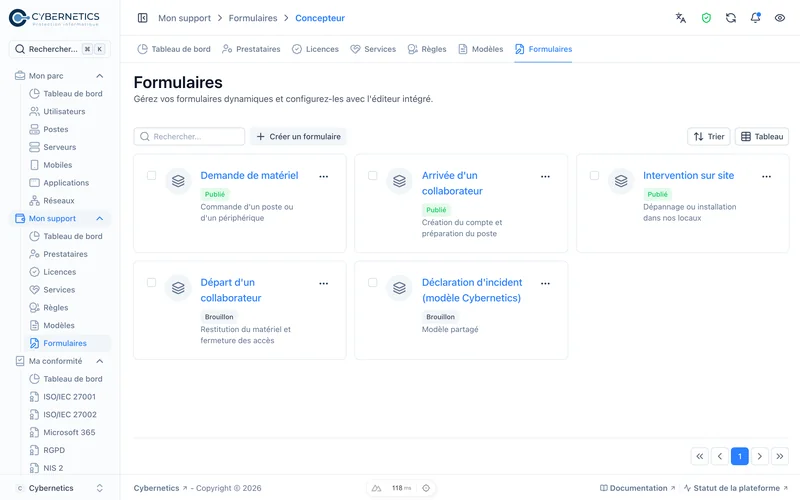
Task: Collapse the Mon support section
Action: [99, 218]
